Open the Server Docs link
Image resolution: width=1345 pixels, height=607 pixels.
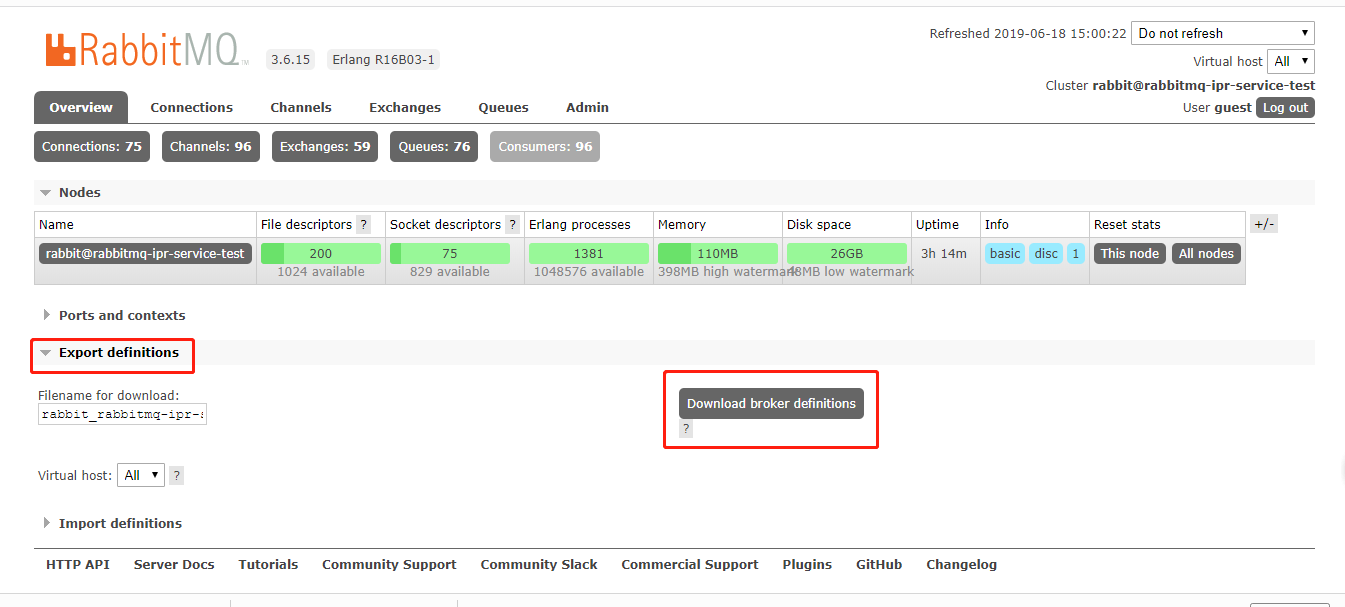click(x=174, y=565)
